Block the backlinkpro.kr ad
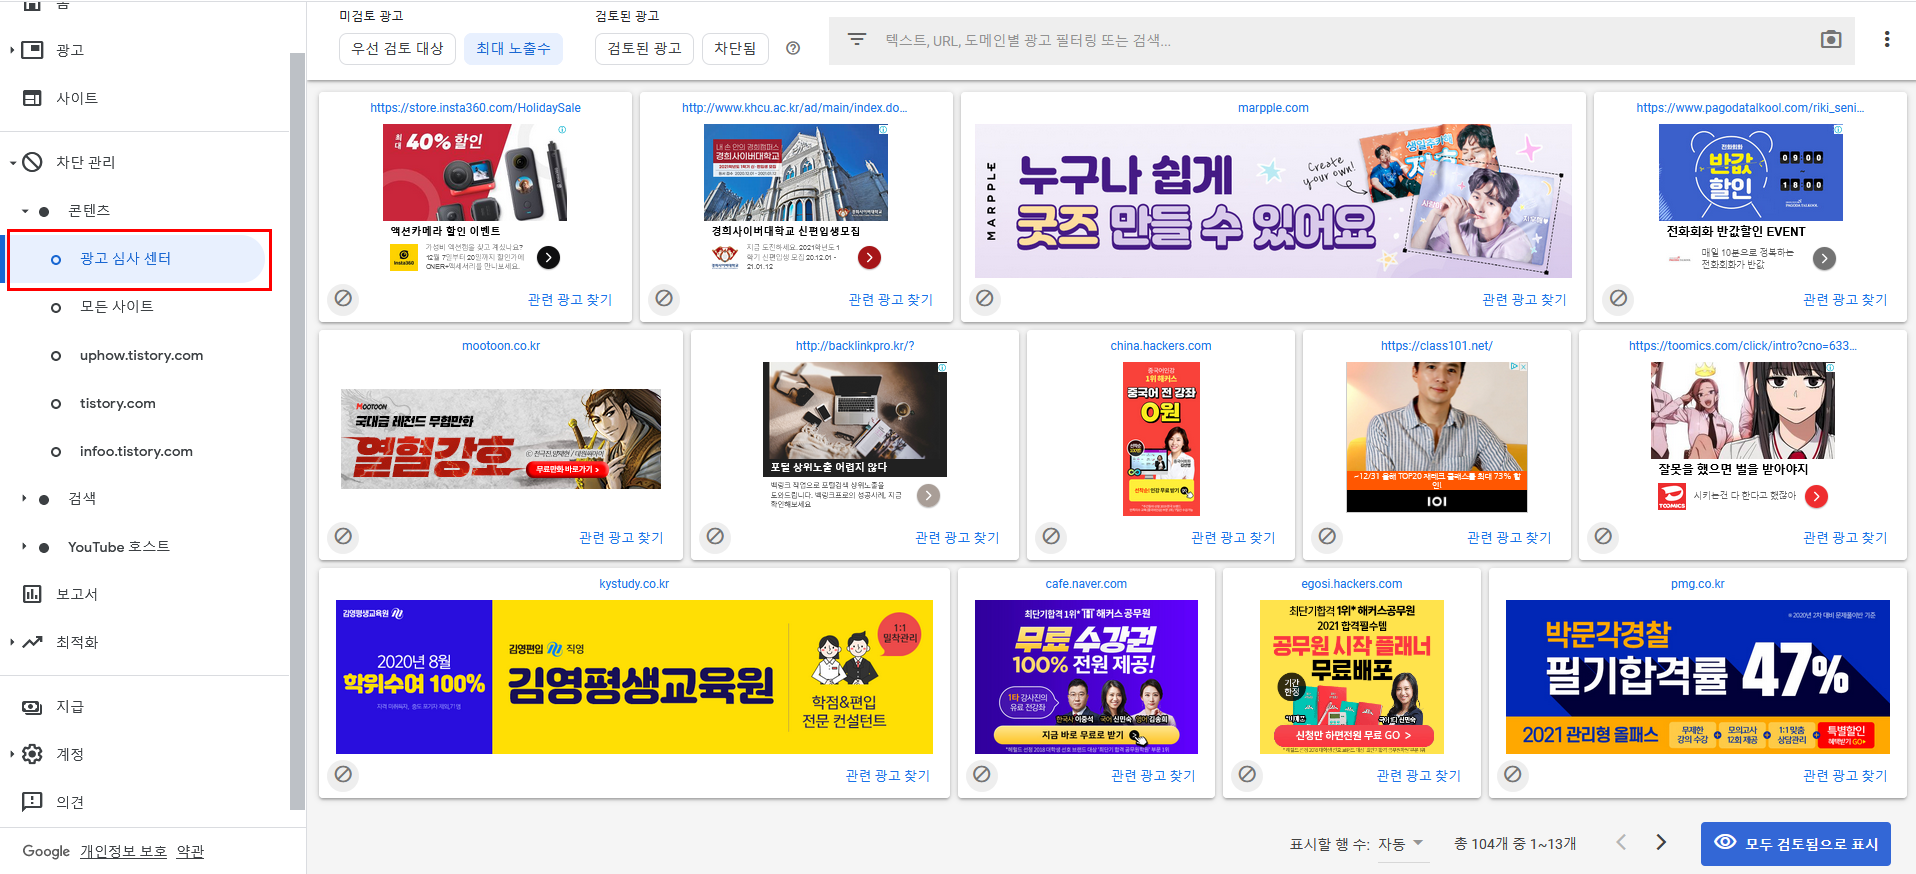The height and width of the screenshot is (874, 1916). click(x=715, y=536)
